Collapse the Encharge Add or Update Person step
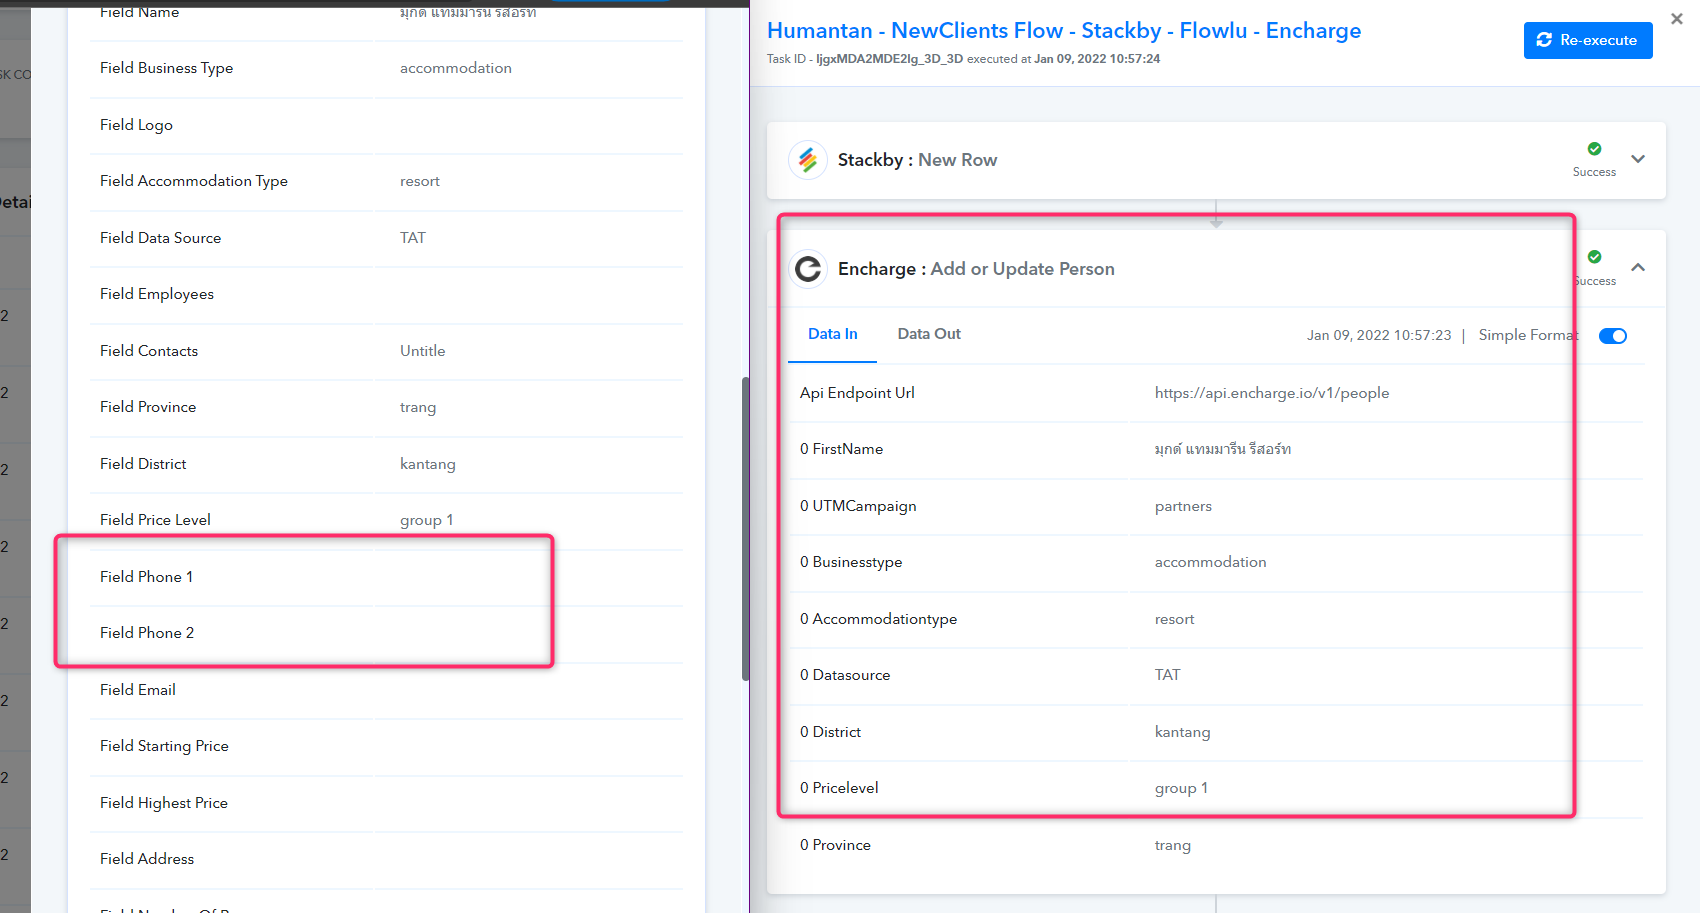 point(1638,267)
